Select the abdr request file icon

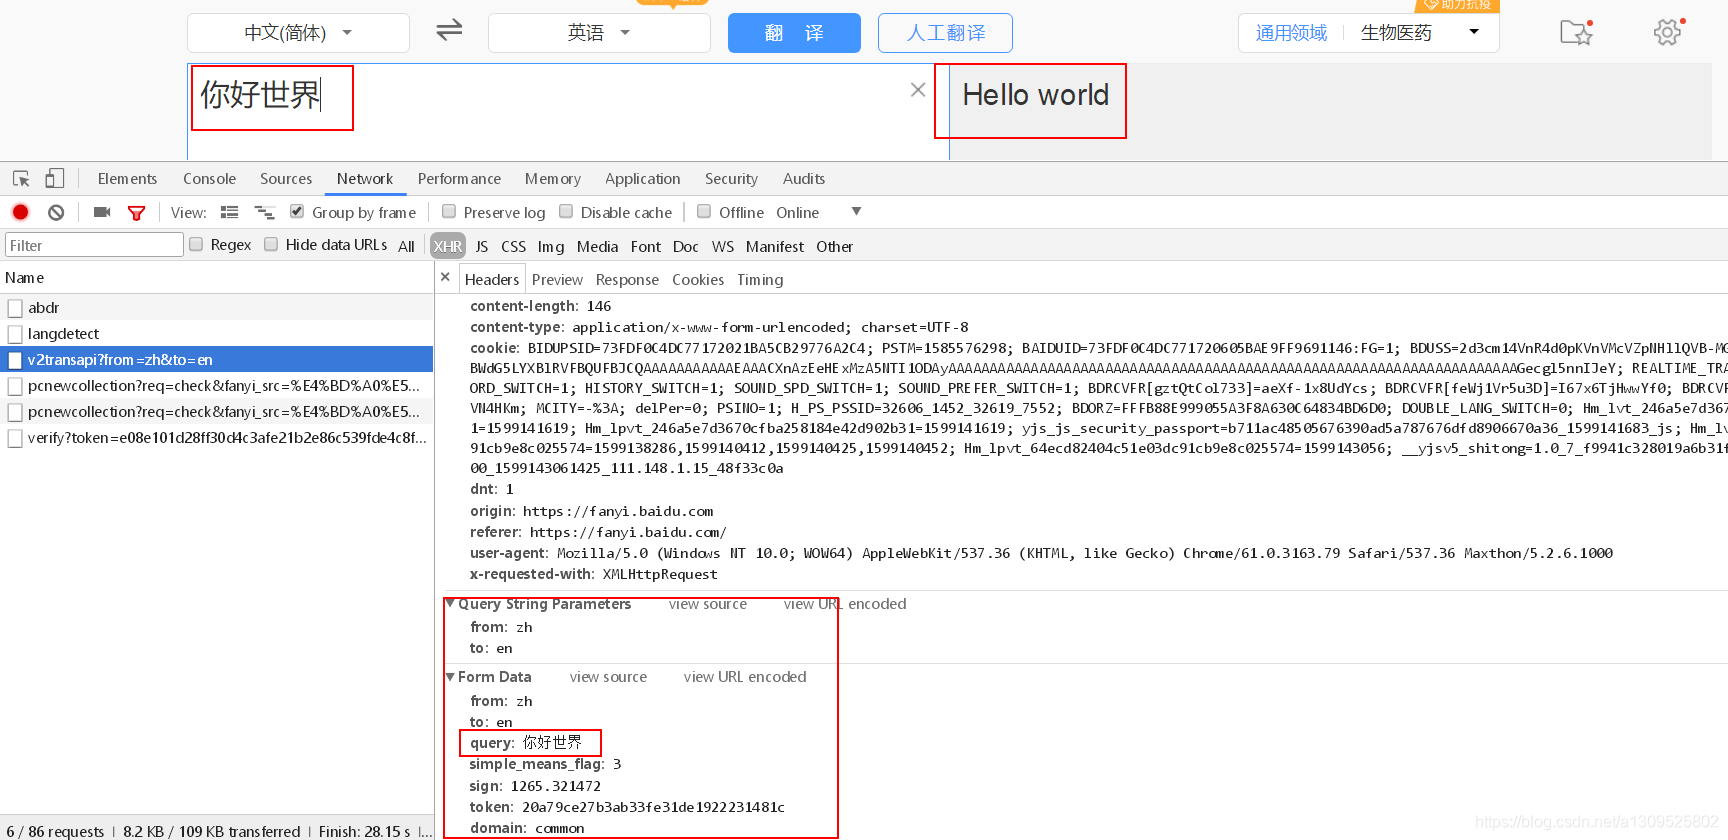click(x=15, y=308)
